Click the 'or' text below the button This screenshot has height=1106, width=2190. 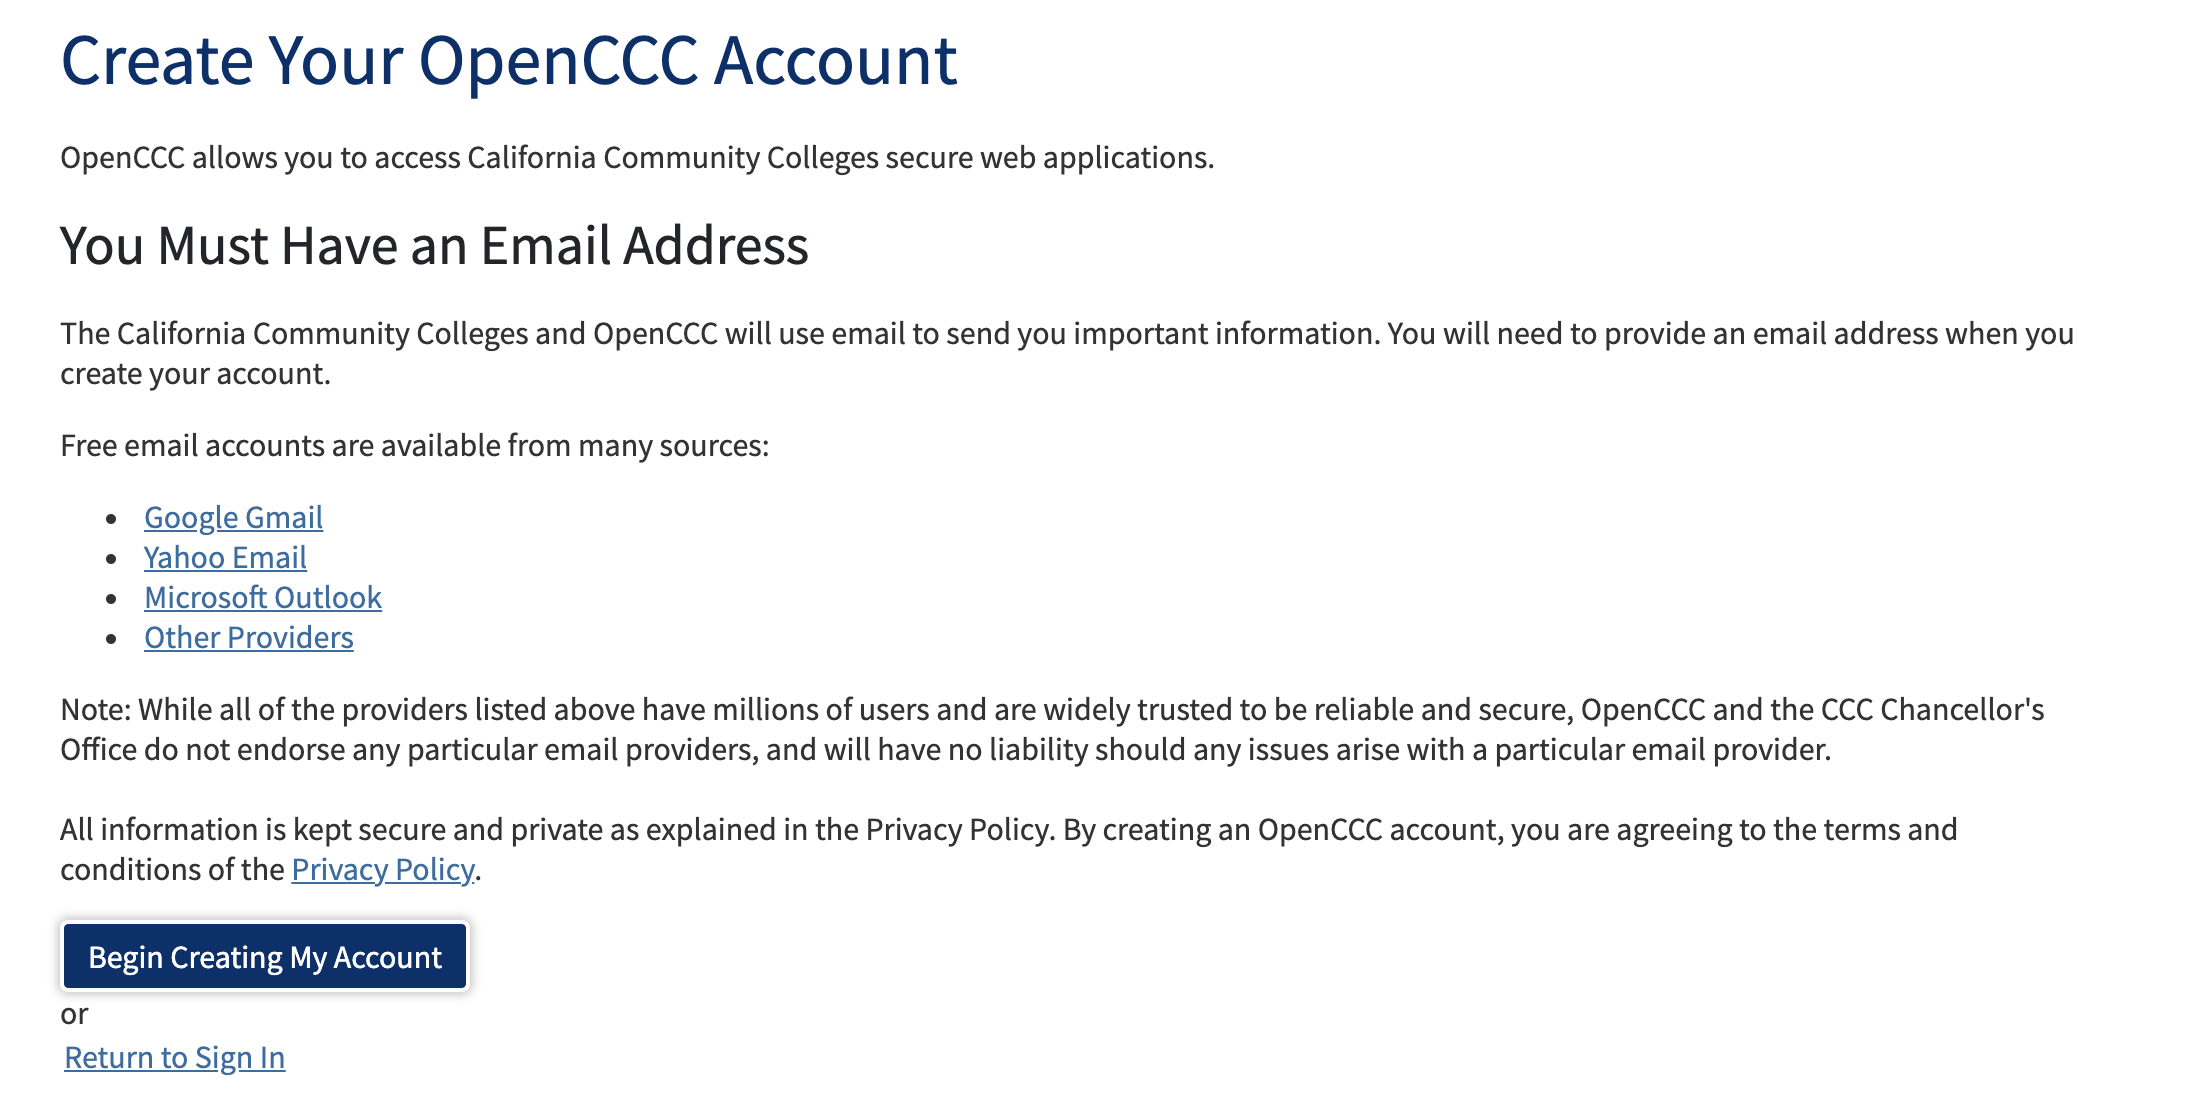click(x=74, y=1014)
